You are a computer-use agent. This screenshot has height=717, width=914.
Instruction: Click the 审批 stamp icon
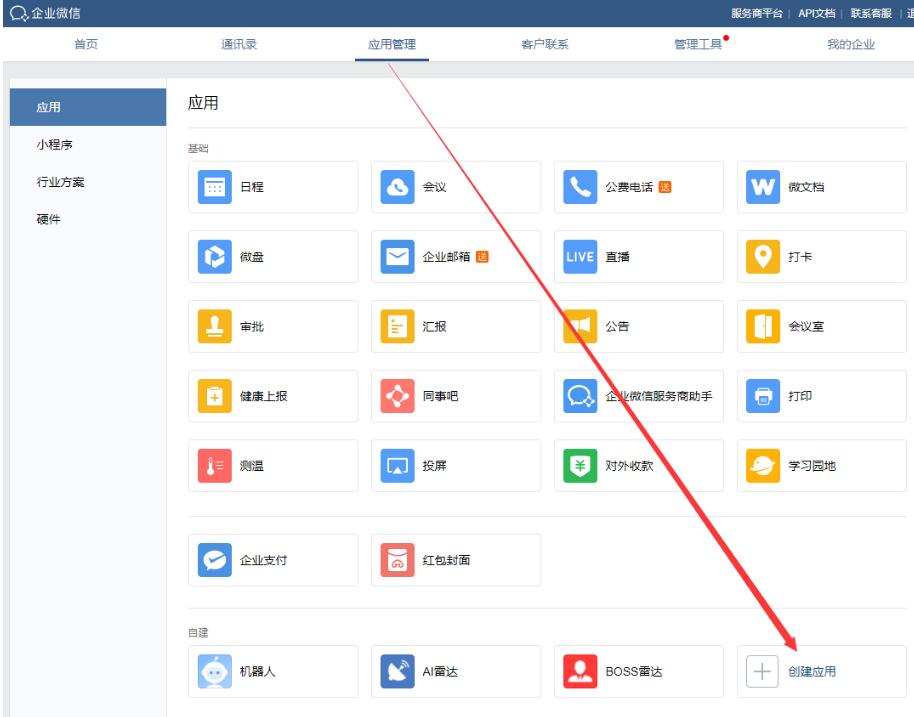pos(215,326)
